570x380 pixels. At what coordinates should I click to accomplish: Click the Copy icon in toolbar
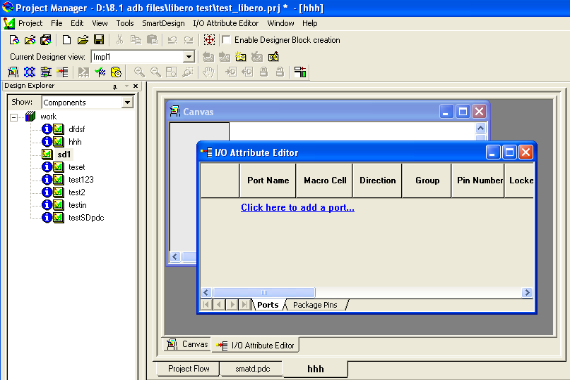click(136, 40)
